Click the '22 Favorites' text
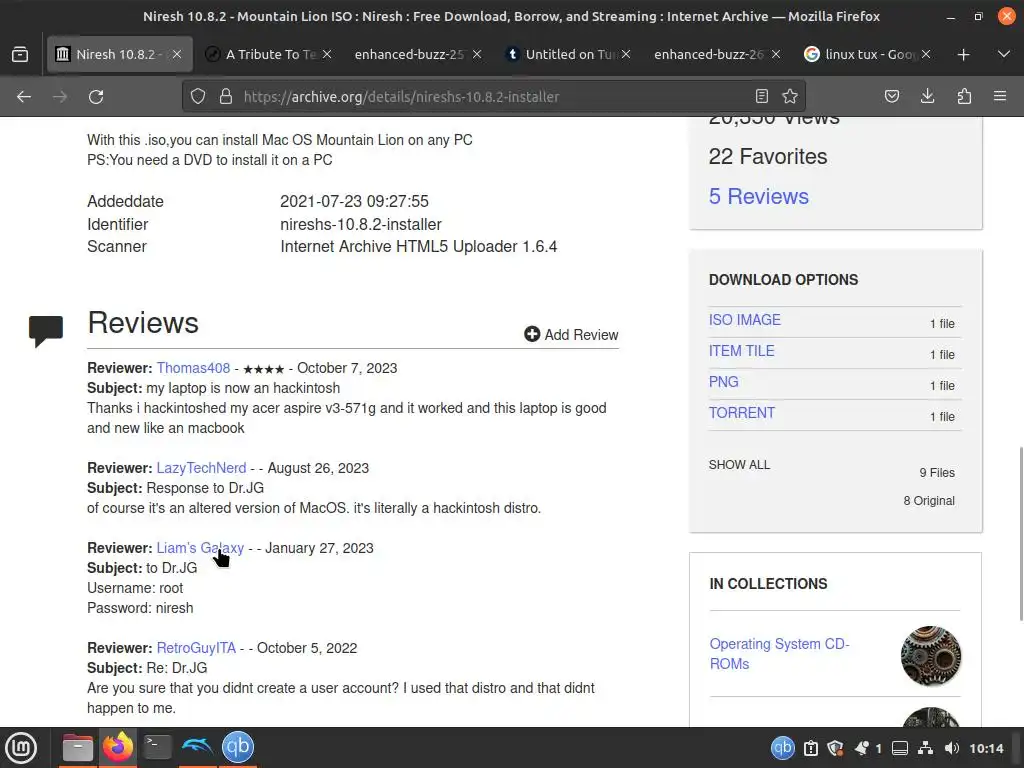 pos(768,156)
